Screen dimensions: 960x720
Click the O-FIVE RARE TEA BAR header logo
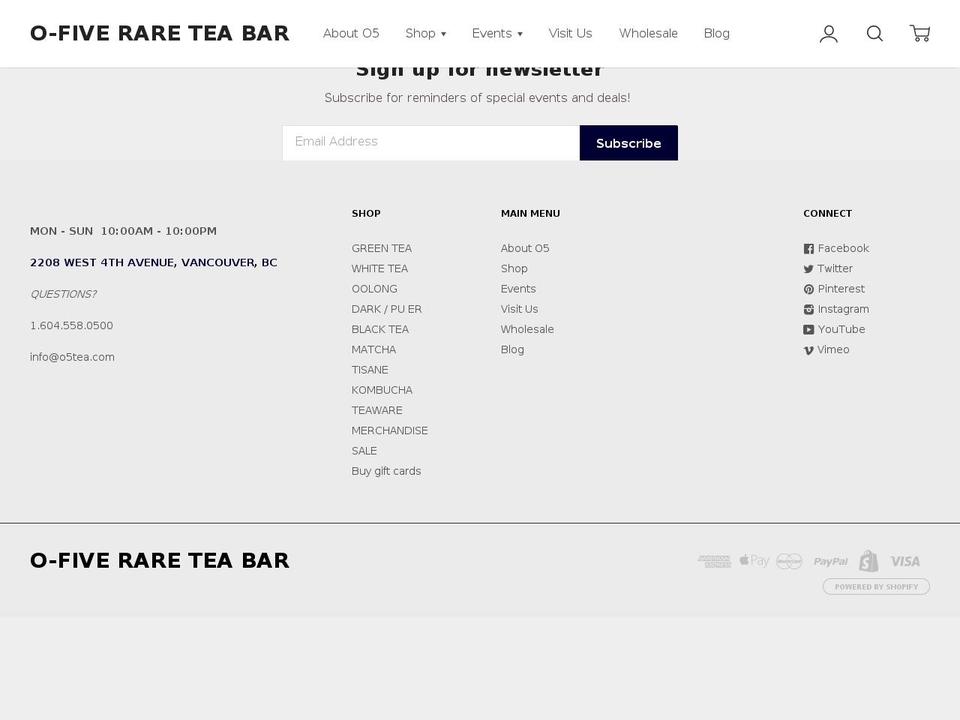[160, 33]
